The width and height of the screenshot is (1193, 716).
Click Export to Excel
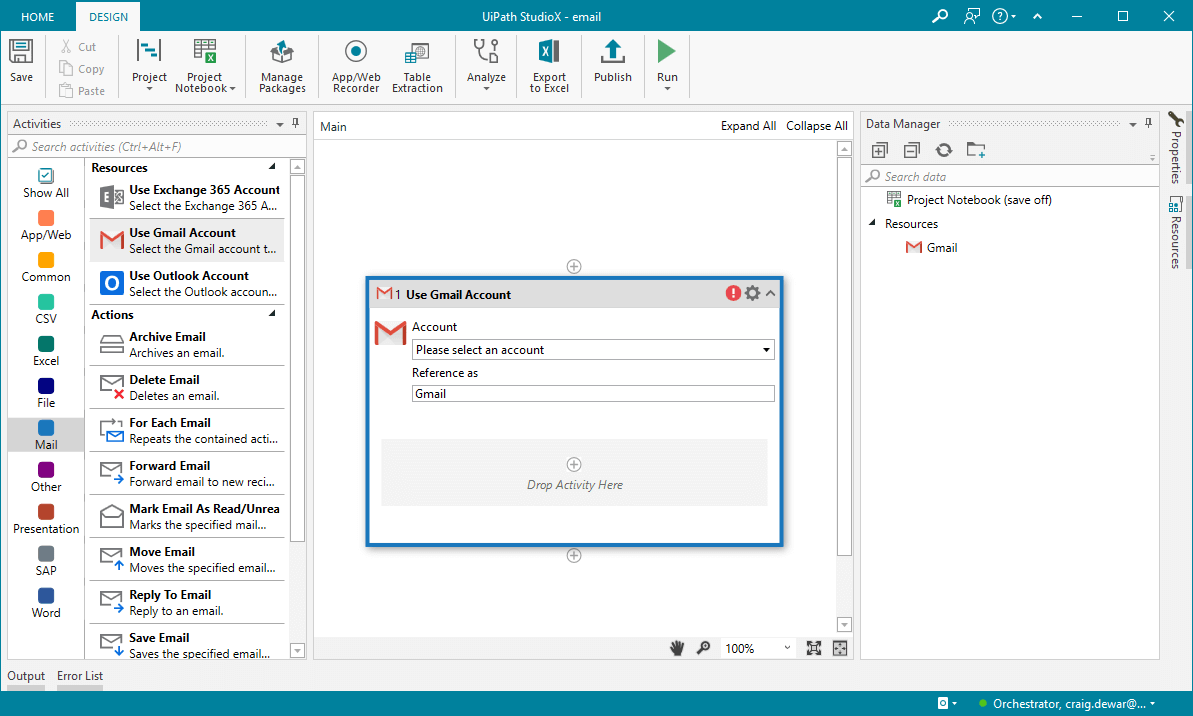549,65
